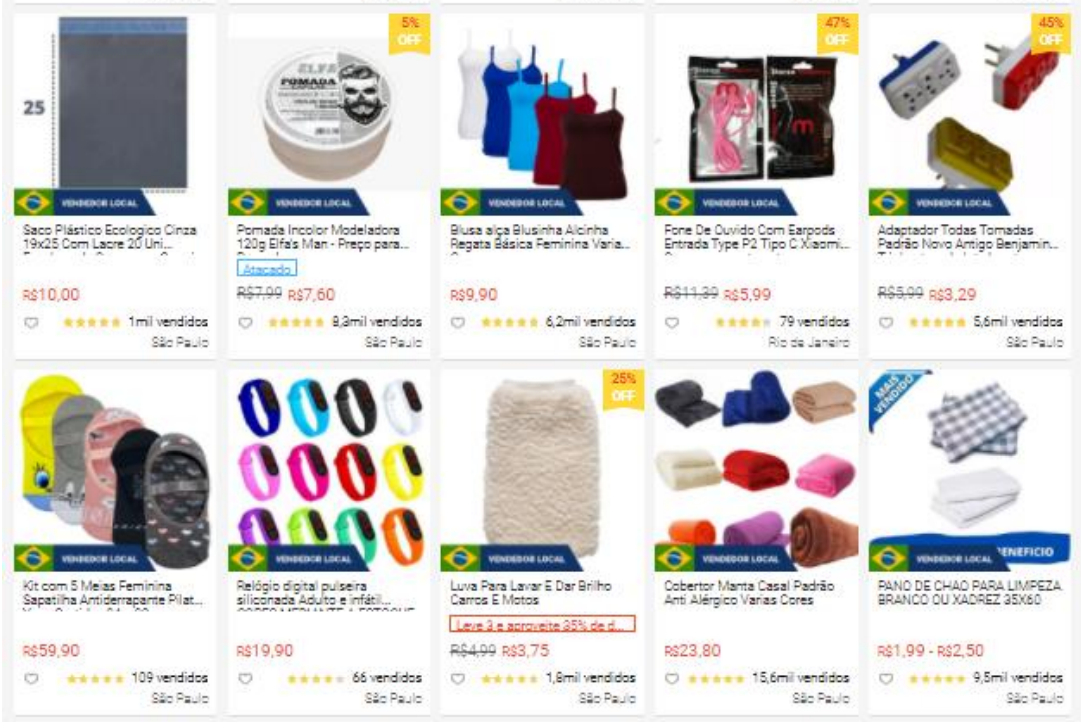
Task: Click the 47% OFF discount badge
Action: tap(837, 32)
